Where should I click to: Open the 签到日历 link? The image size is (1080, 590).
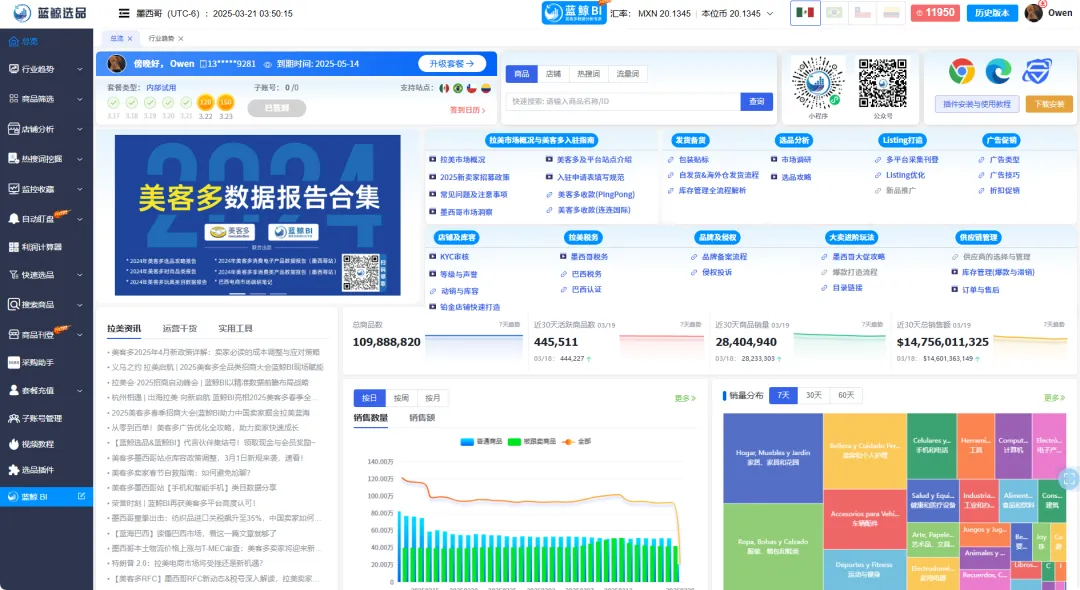point(468,110)
